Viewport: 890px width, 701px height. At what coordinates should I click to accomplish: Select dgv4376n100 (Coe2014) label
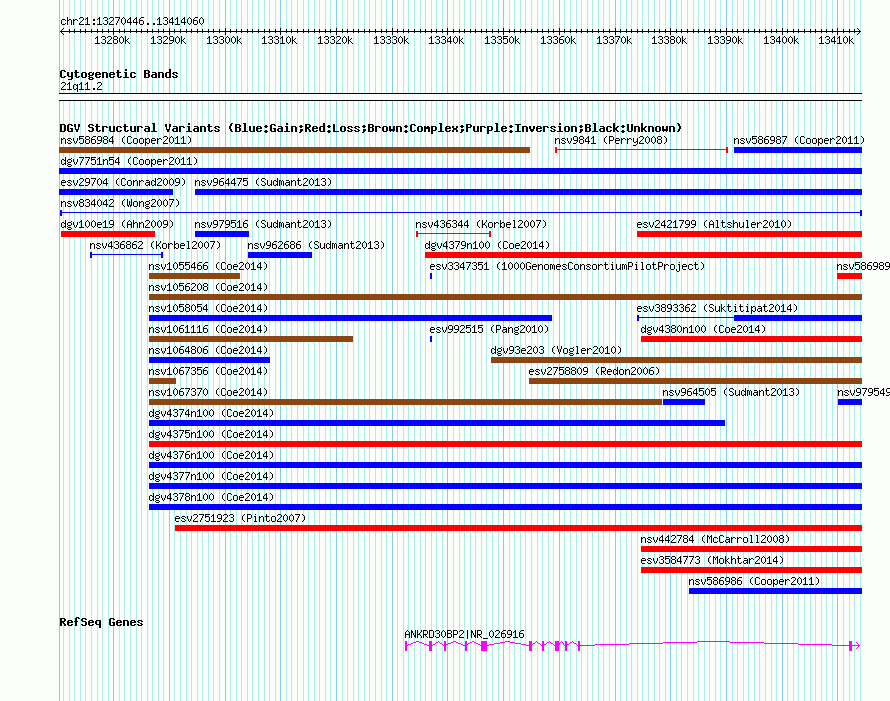211,455
